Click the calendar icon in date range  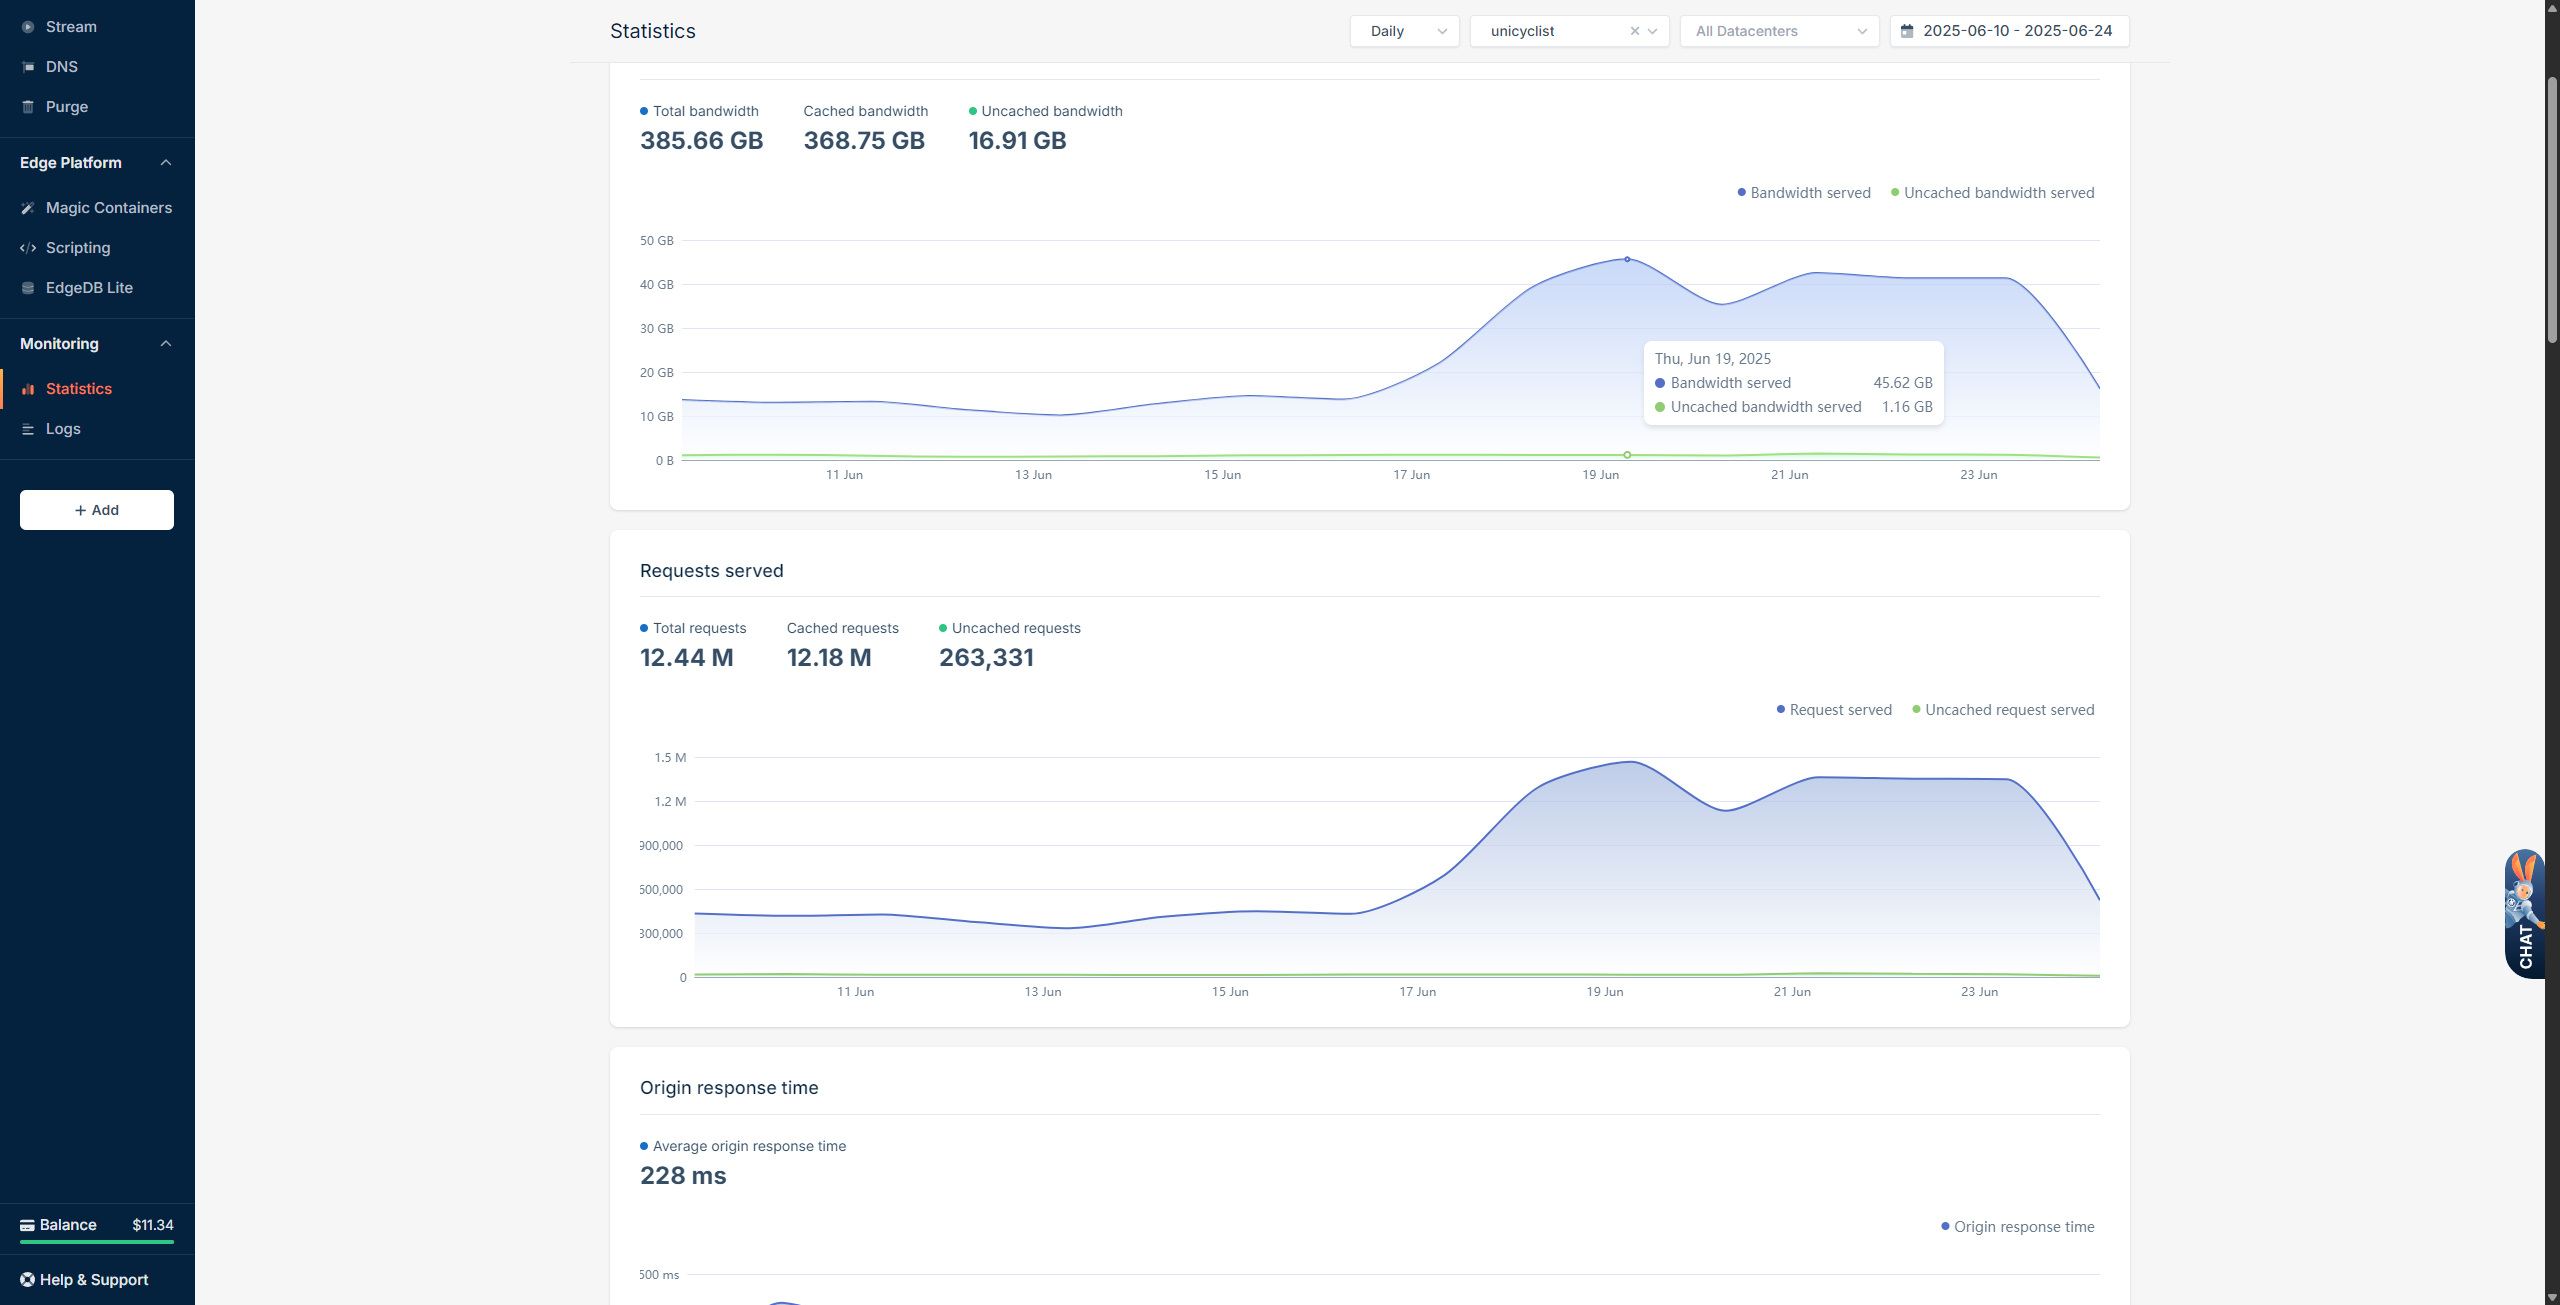[1907, 31]
